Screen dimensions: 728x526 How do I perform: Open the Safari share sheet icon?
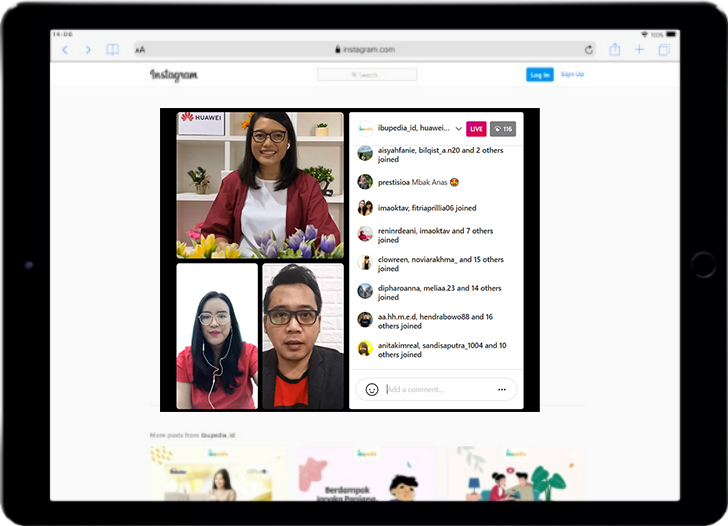615,49
